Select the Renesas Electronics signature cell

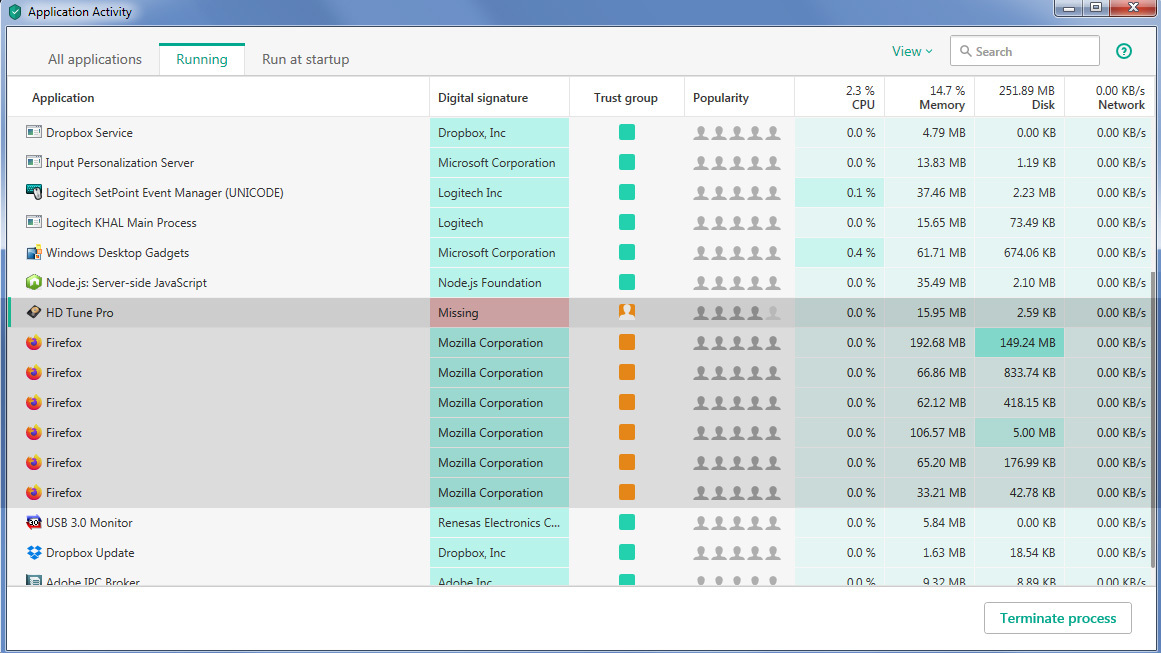(x=499, y=523)
